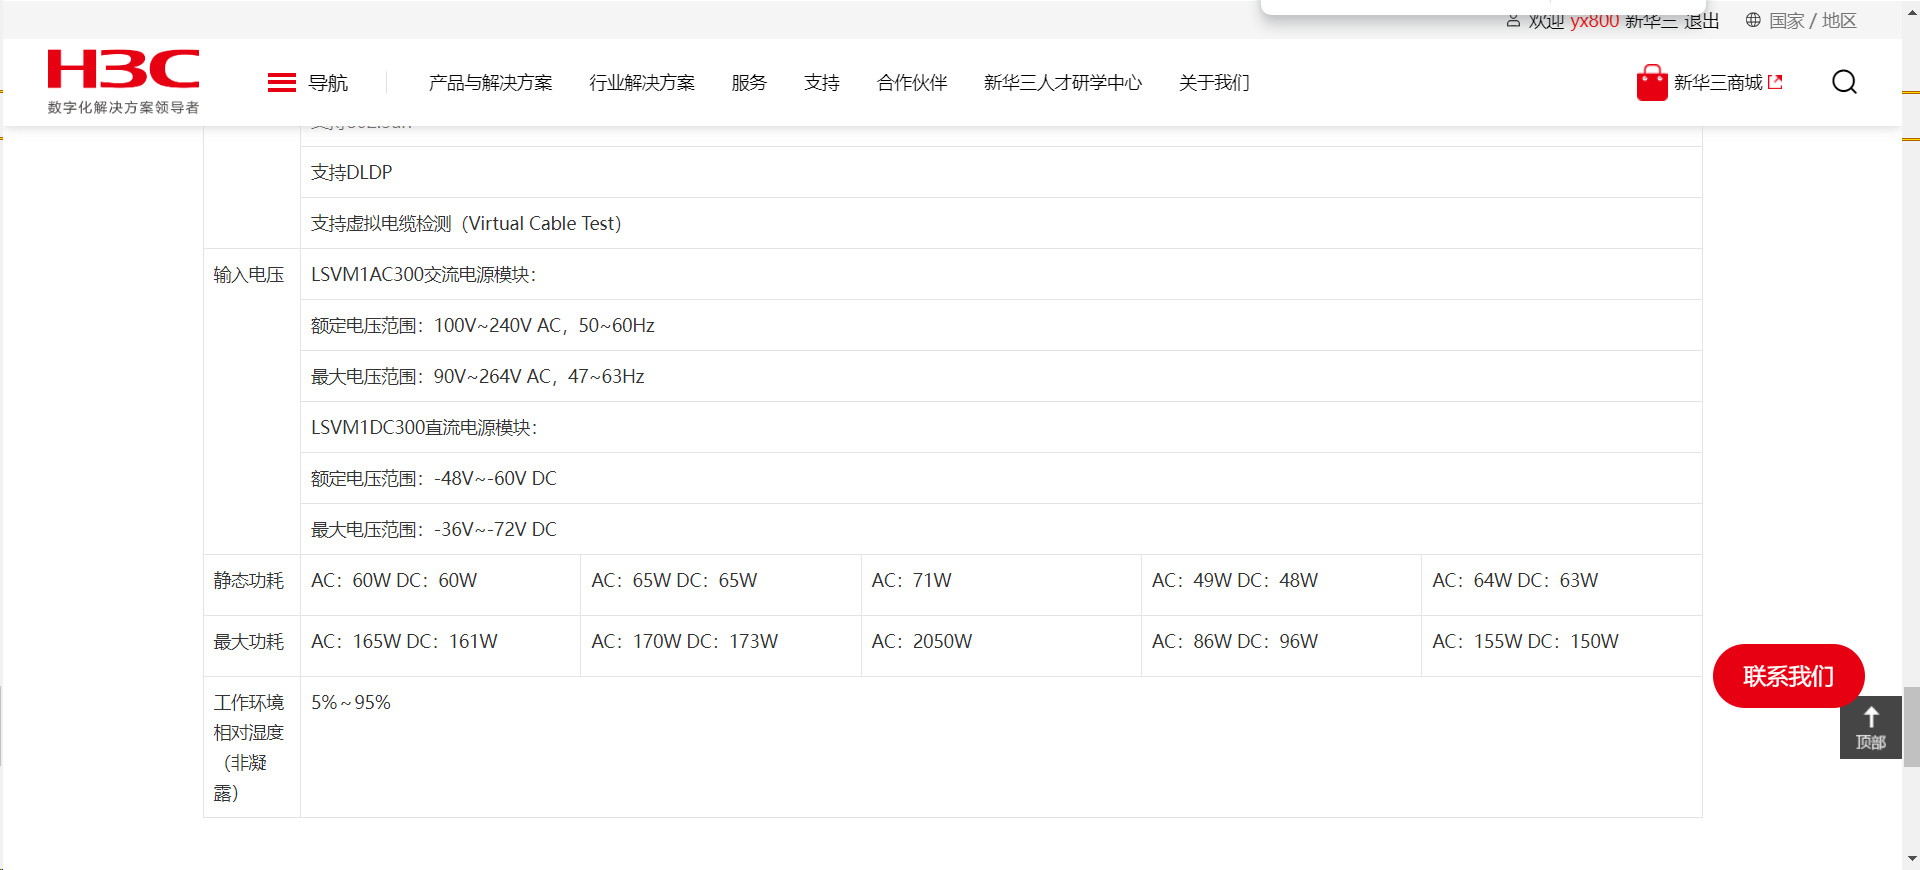The width and height of the screenshot is (1920, 870).
Task: Click the 支持DLDP row text
Action: (x=352, y=173)
